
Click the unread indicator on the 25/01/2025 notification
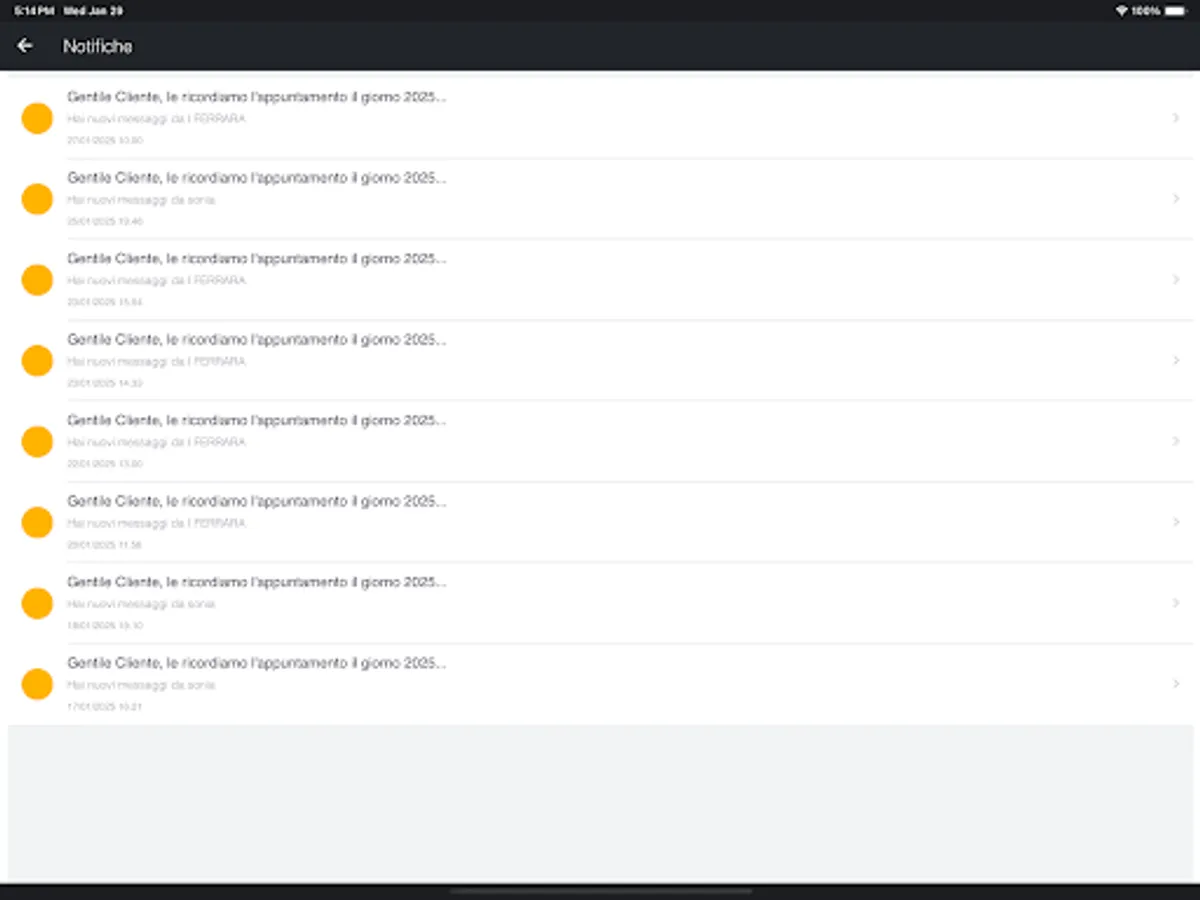[x=37, y=199]
